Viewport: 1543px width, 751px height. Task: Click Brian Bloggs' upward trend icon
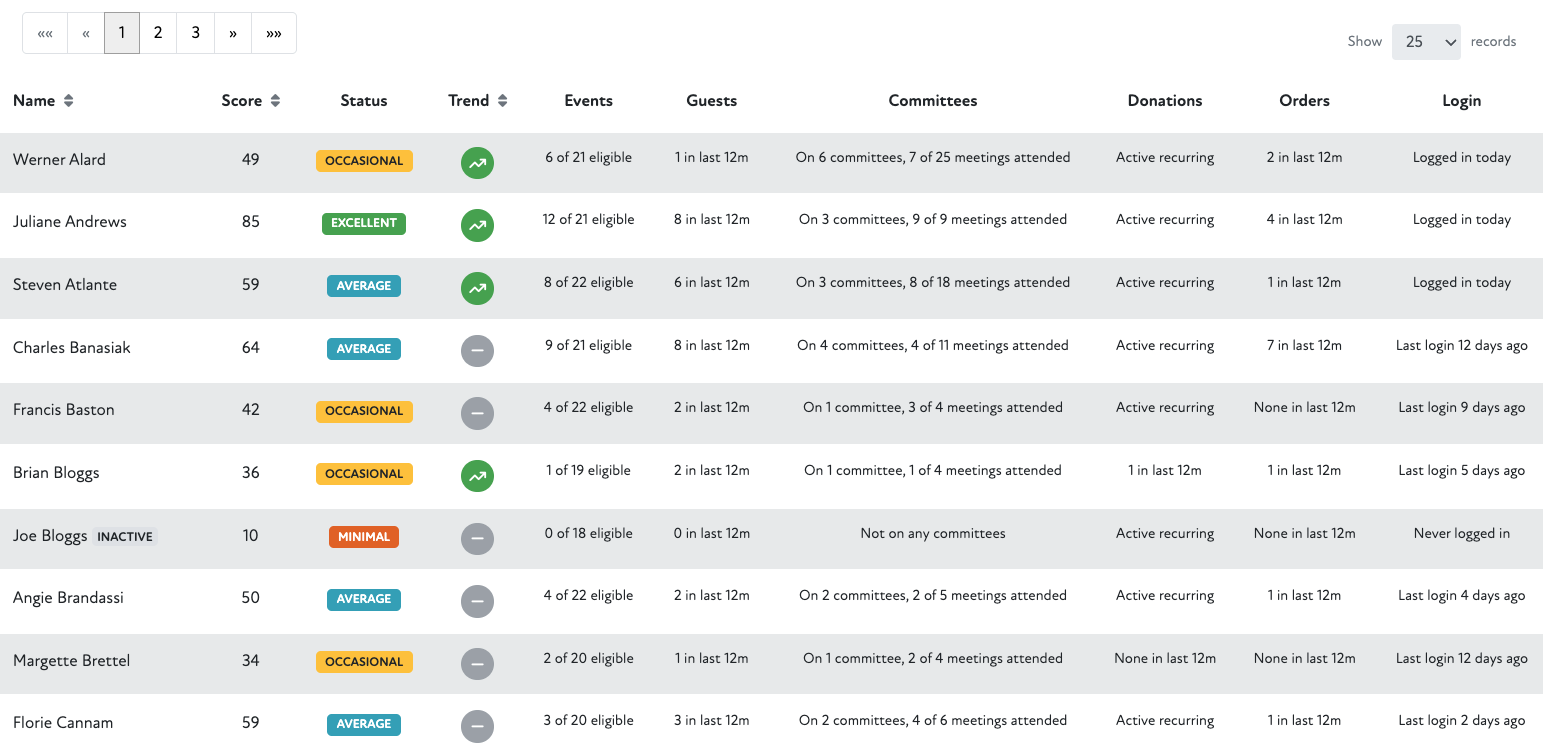(x=477, y=476)
